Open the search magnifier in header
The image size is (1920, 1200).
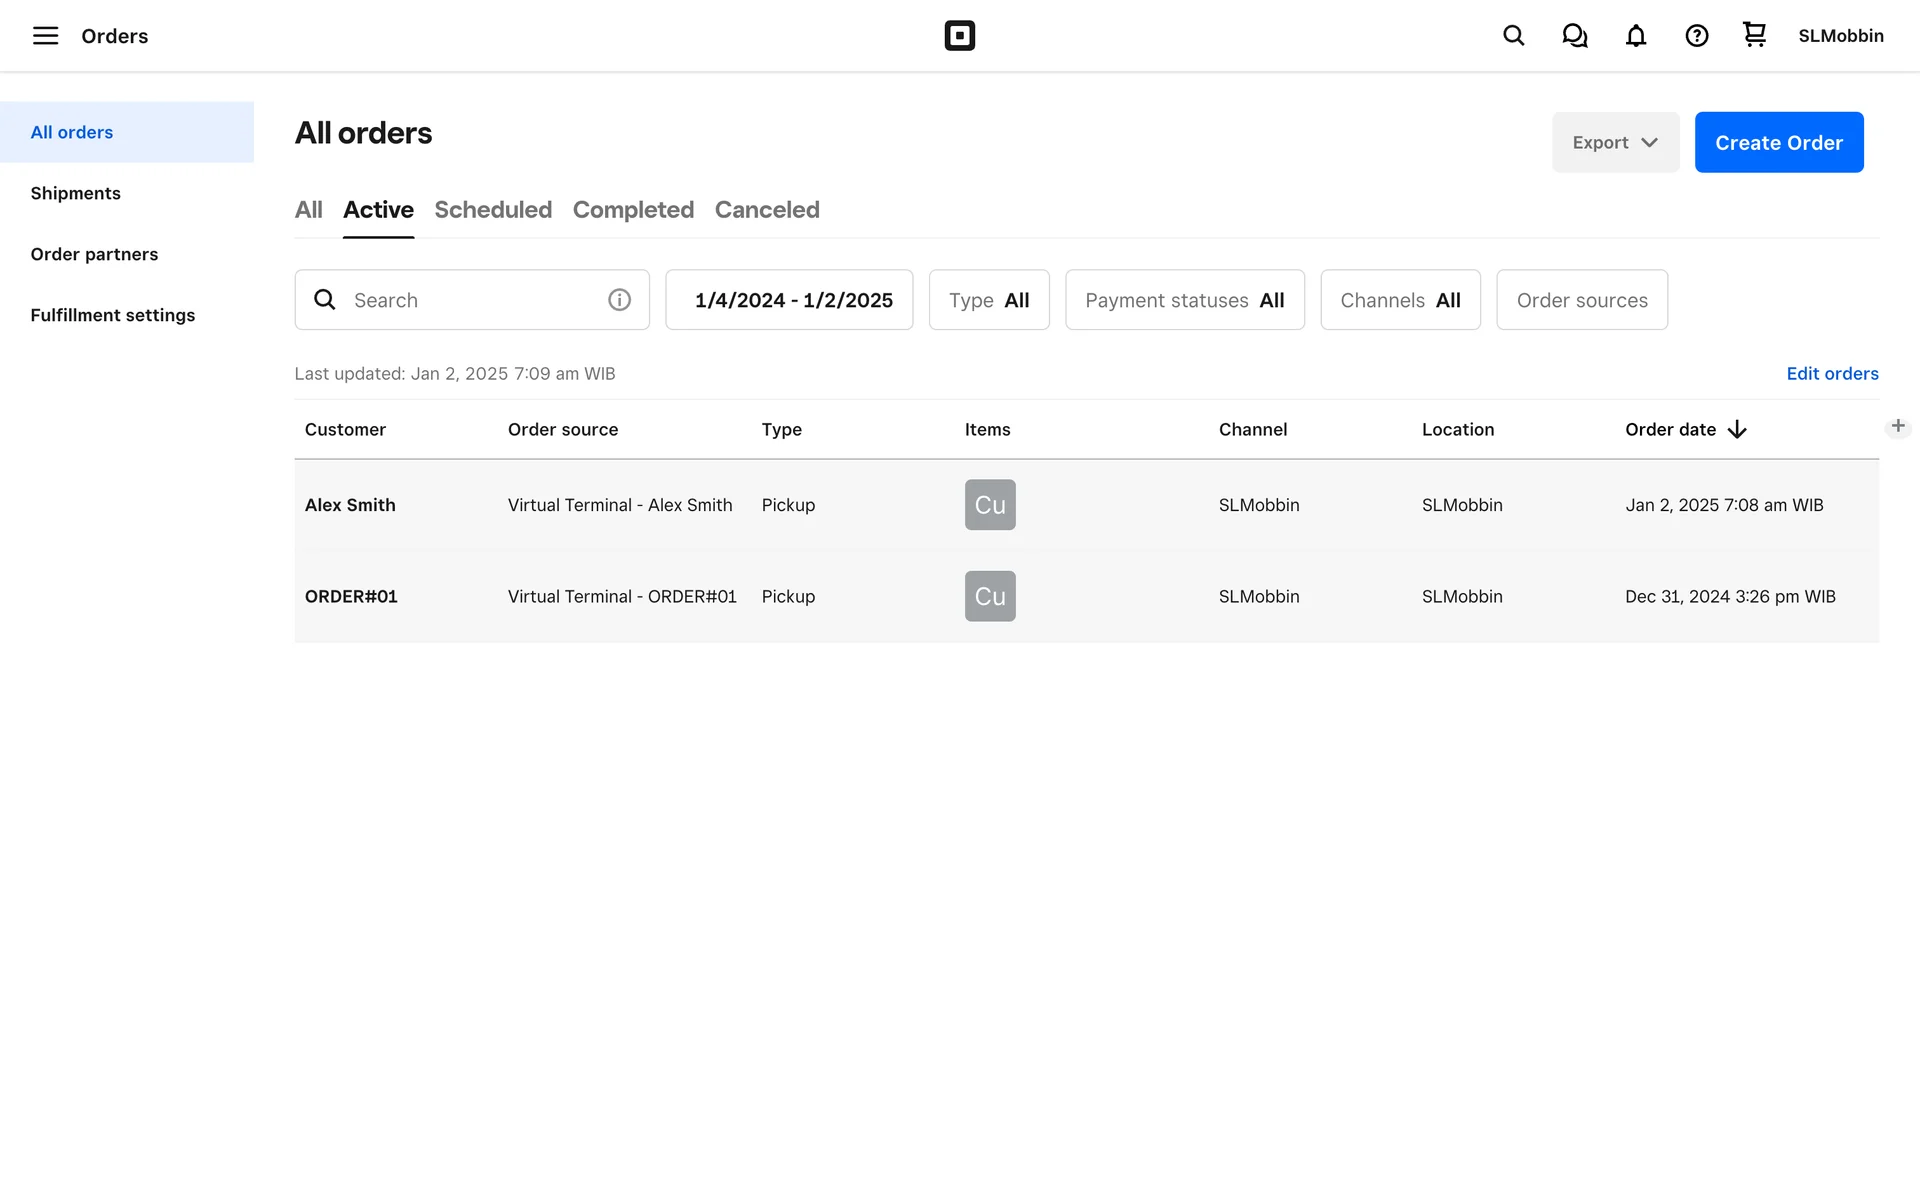1513,36
